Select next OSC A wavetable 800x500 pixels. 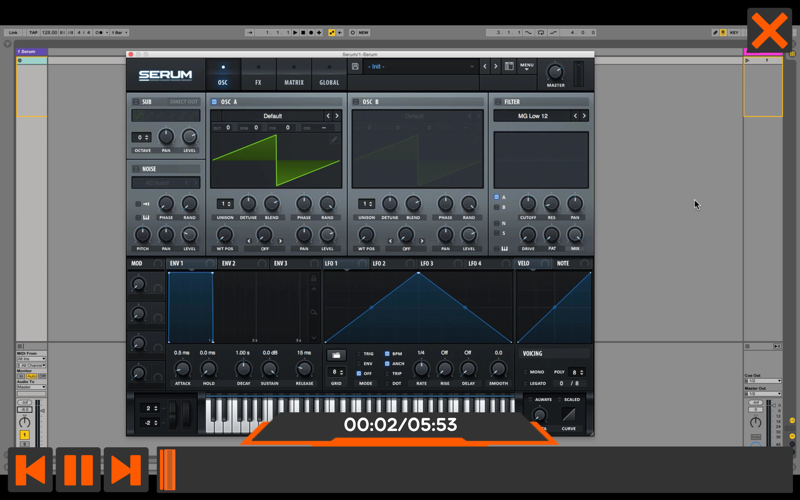[x=337, y=116]
